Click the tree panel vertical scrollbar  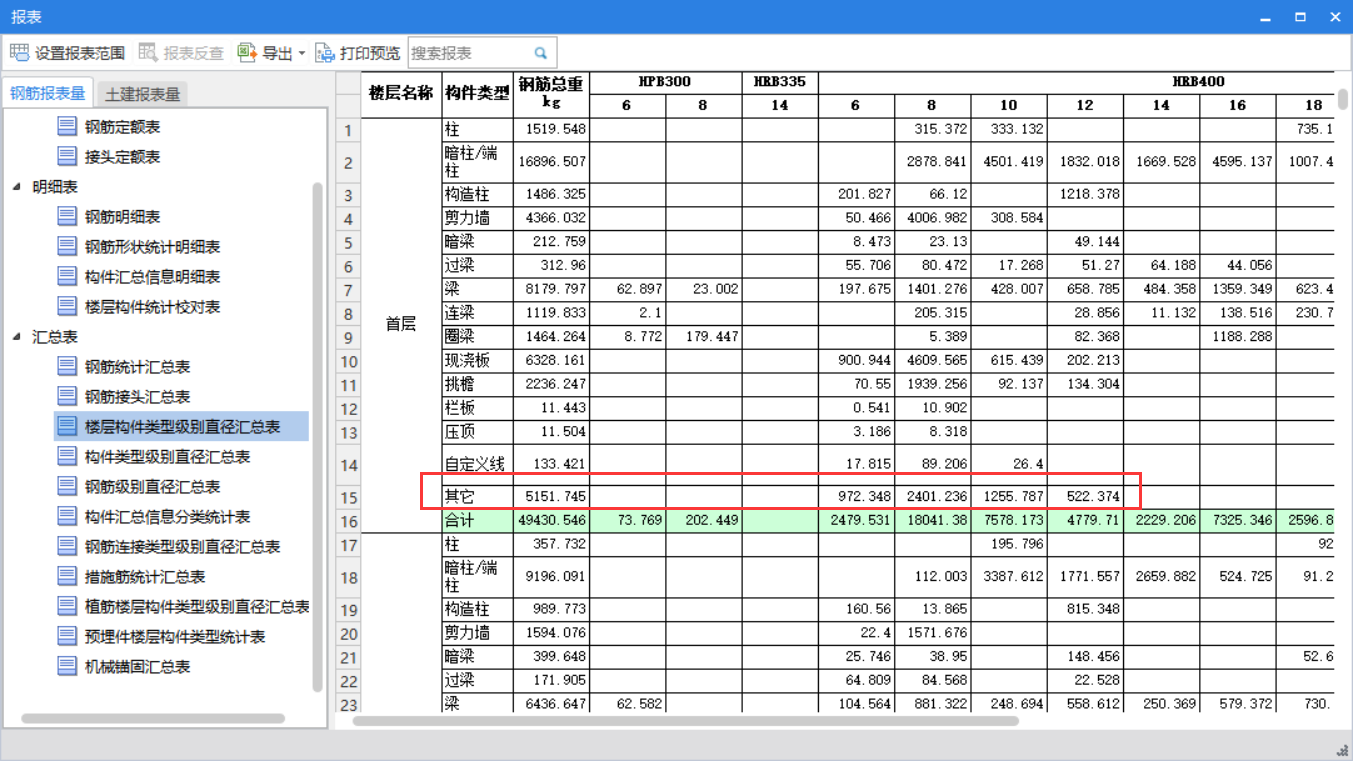(318, 437)
